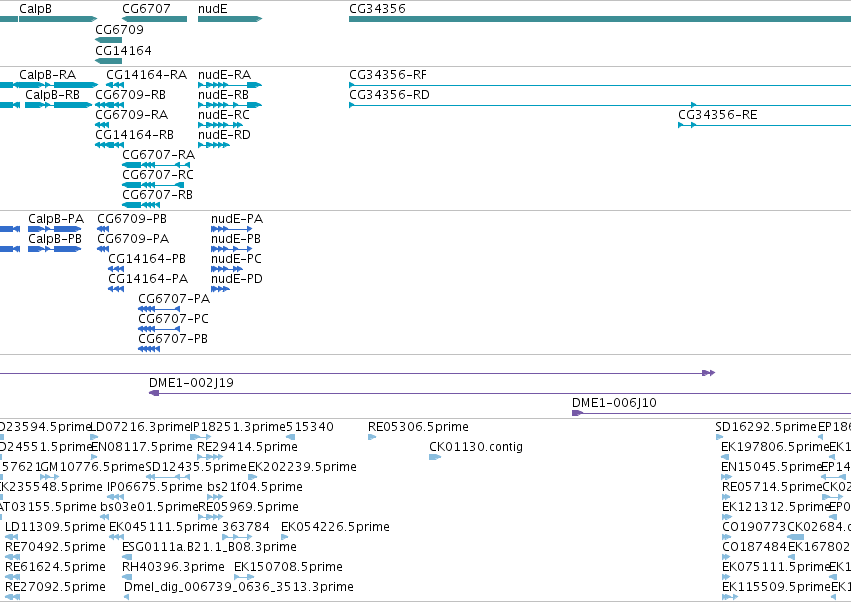Click the nudE-RA transcript label

(225, 74)
